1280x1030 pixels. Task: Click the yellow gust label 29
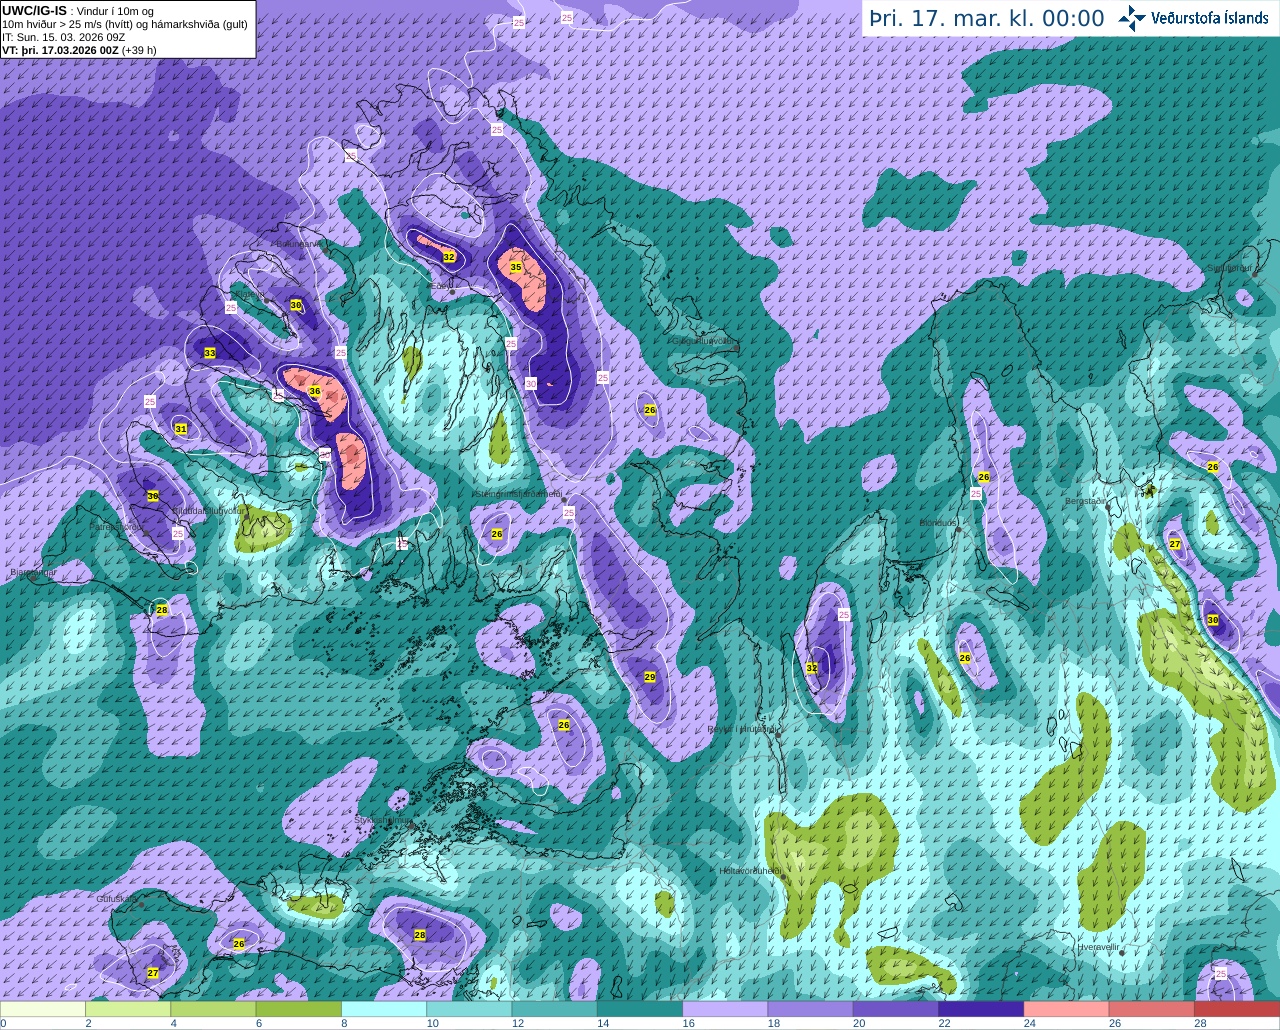pos(650,677)
